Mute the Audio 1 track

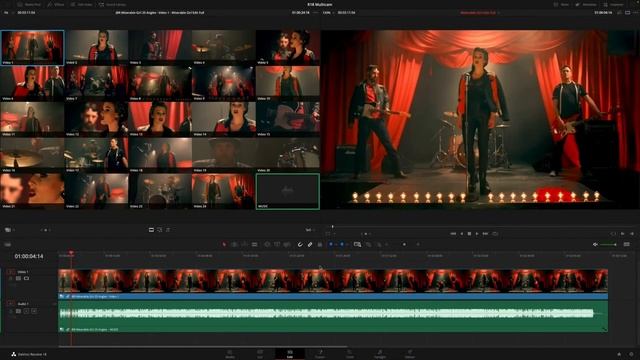point(34,311)
